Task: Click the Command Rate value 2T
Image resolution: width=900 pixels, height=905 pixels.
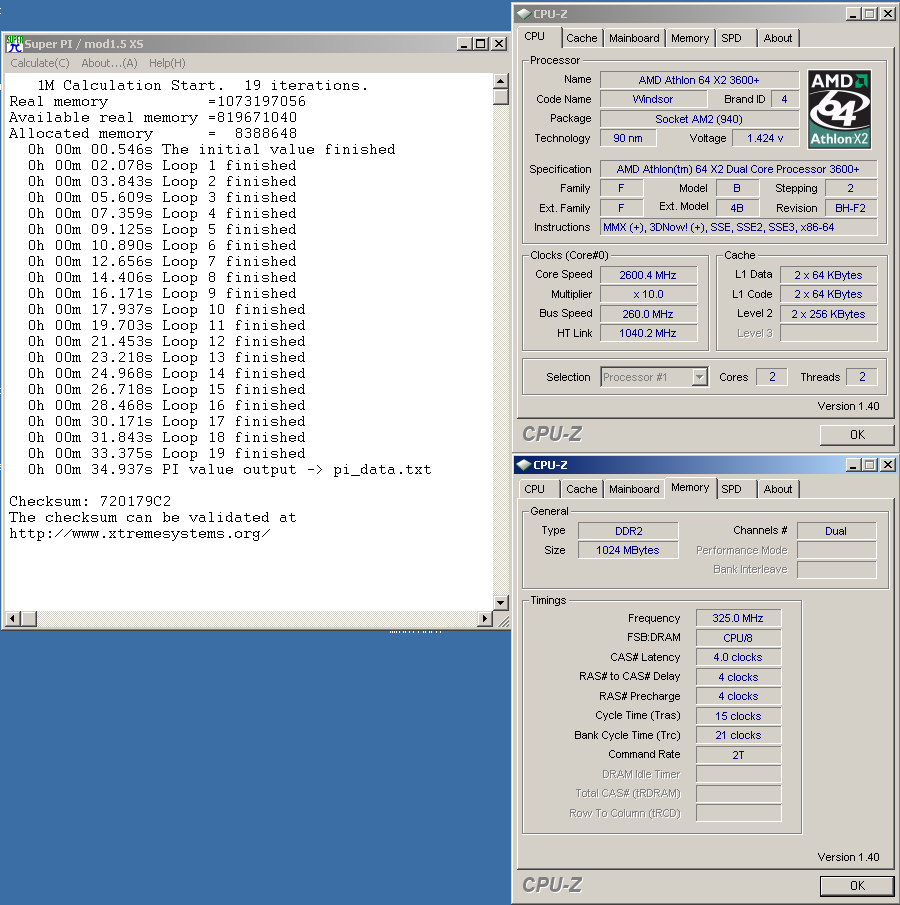Action: pos(738,755)
